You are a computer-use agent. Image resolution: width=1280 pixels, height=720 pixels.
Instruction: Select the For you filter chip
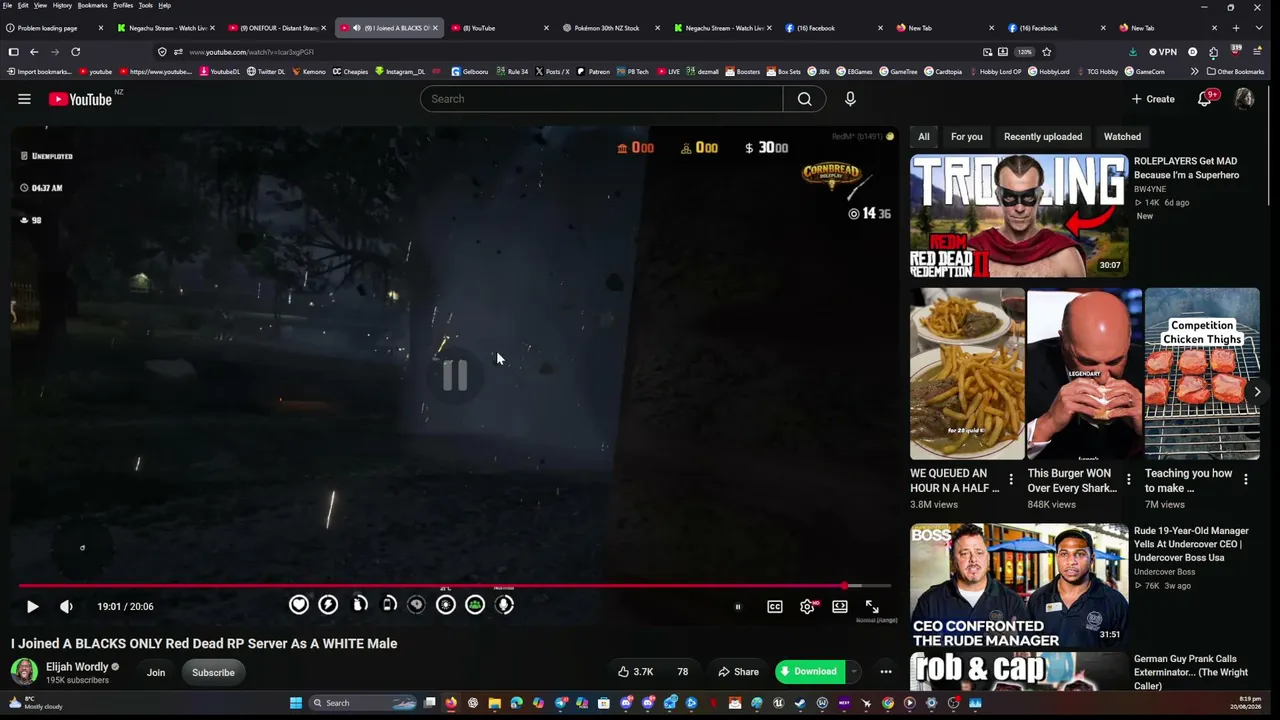point(966,137)
